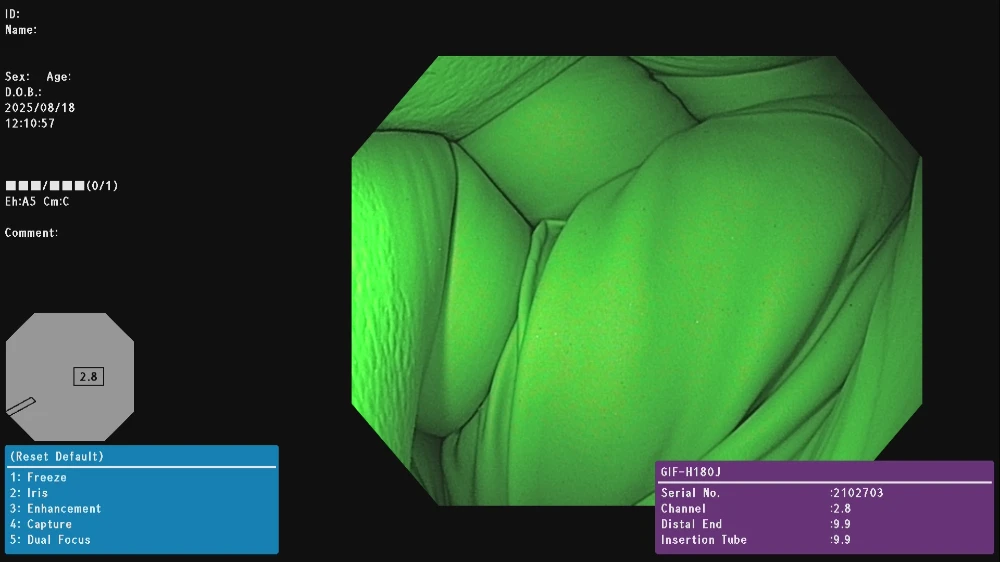Select the Cm:C color mode indicator
The height and width of the screenshot is (562, 1000).
pyautogui.click(x=56, y=202)
